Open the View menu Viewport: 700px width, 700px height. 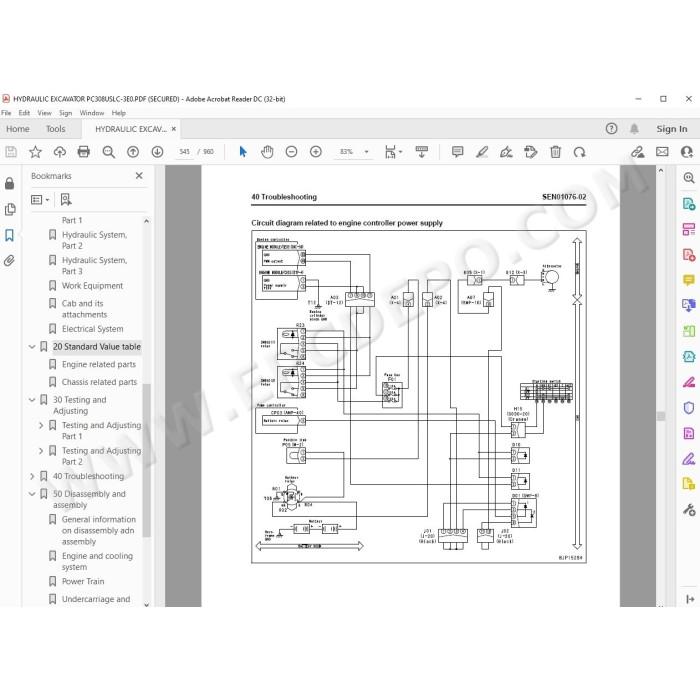coord(44,113)
